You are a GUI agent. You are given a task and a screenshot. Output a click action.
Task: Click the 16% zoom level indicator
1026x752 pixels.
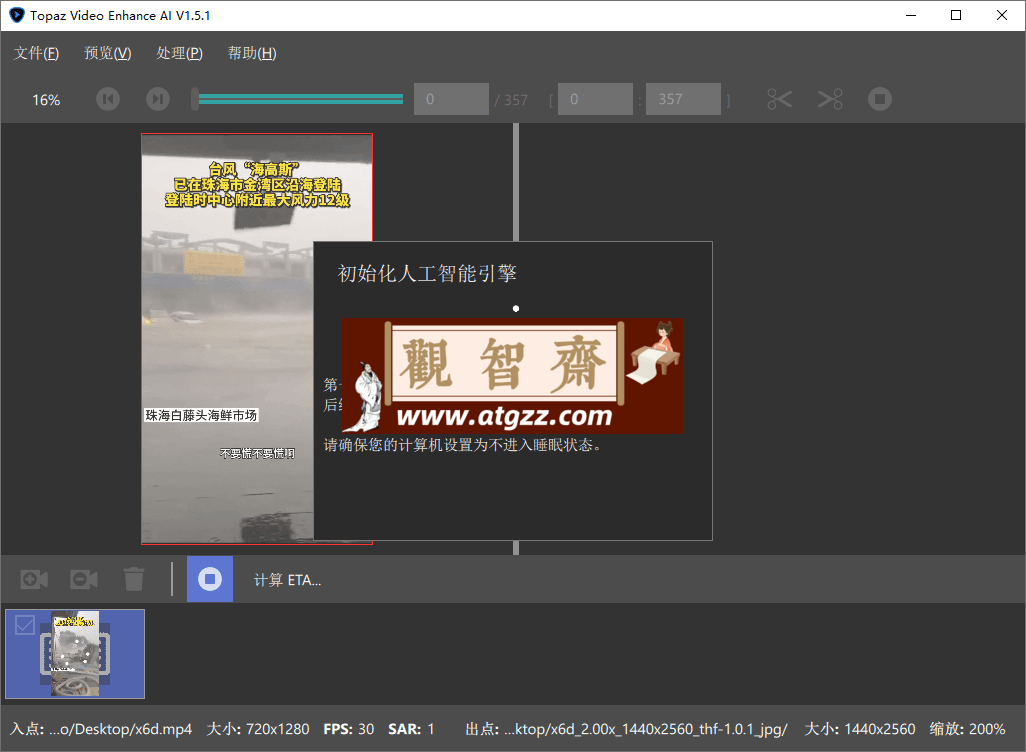click(x=46, y=100)
